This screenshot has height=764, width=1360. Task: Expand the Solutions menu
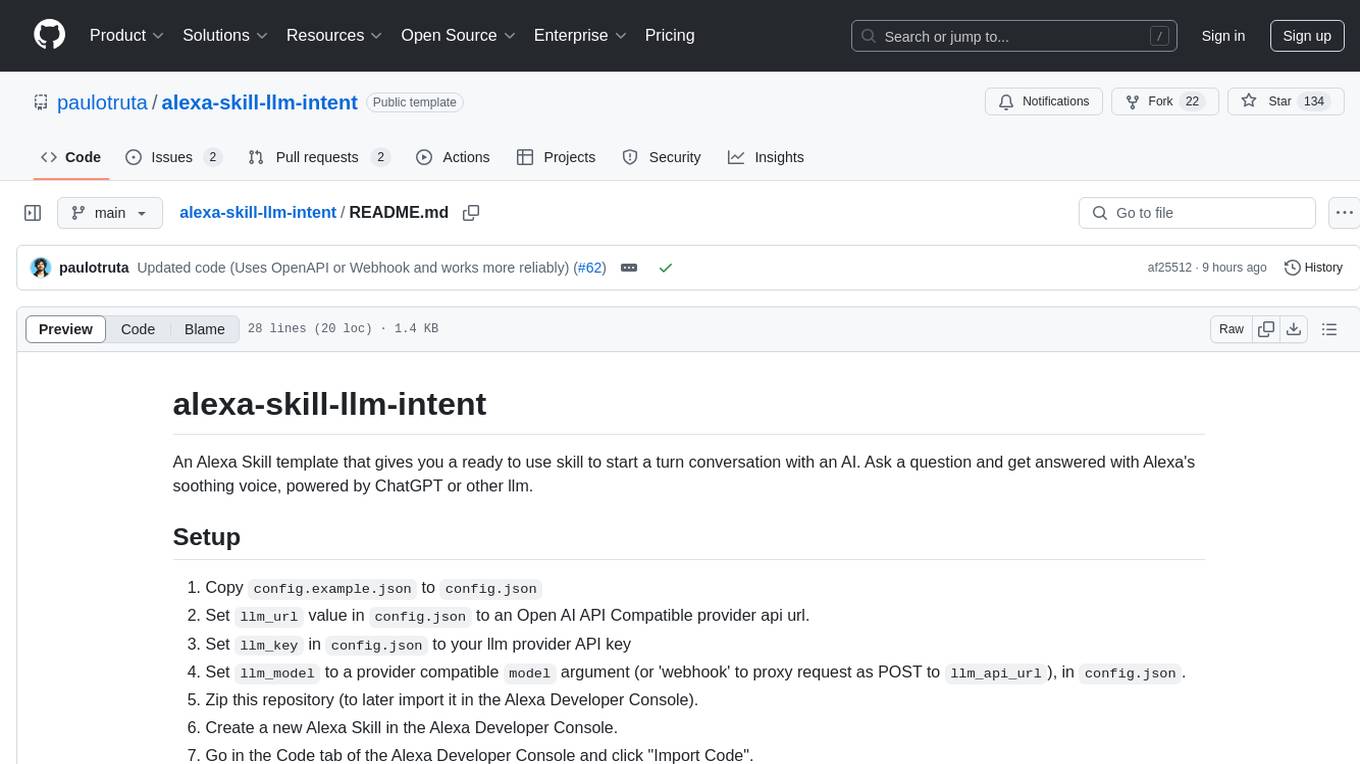tap(225, 35)
